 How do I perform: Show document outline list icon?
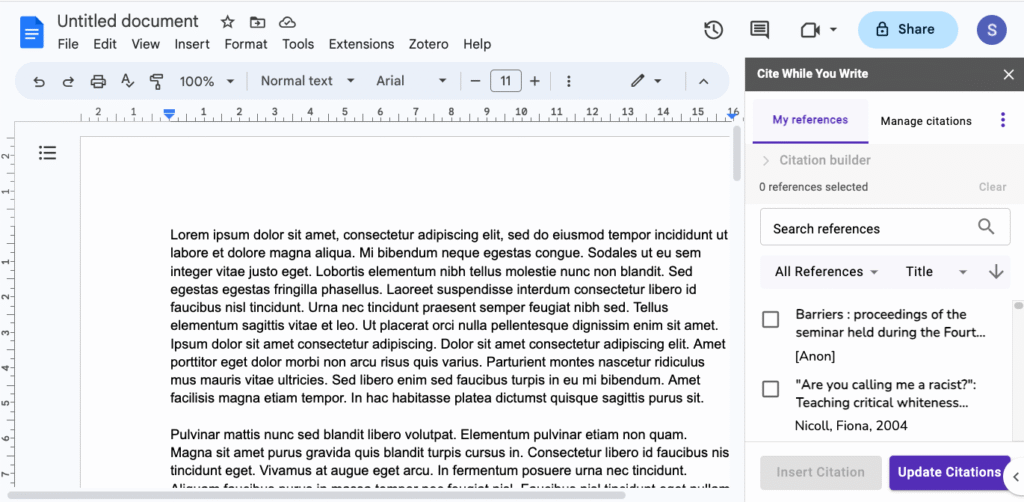pos(48,153)
